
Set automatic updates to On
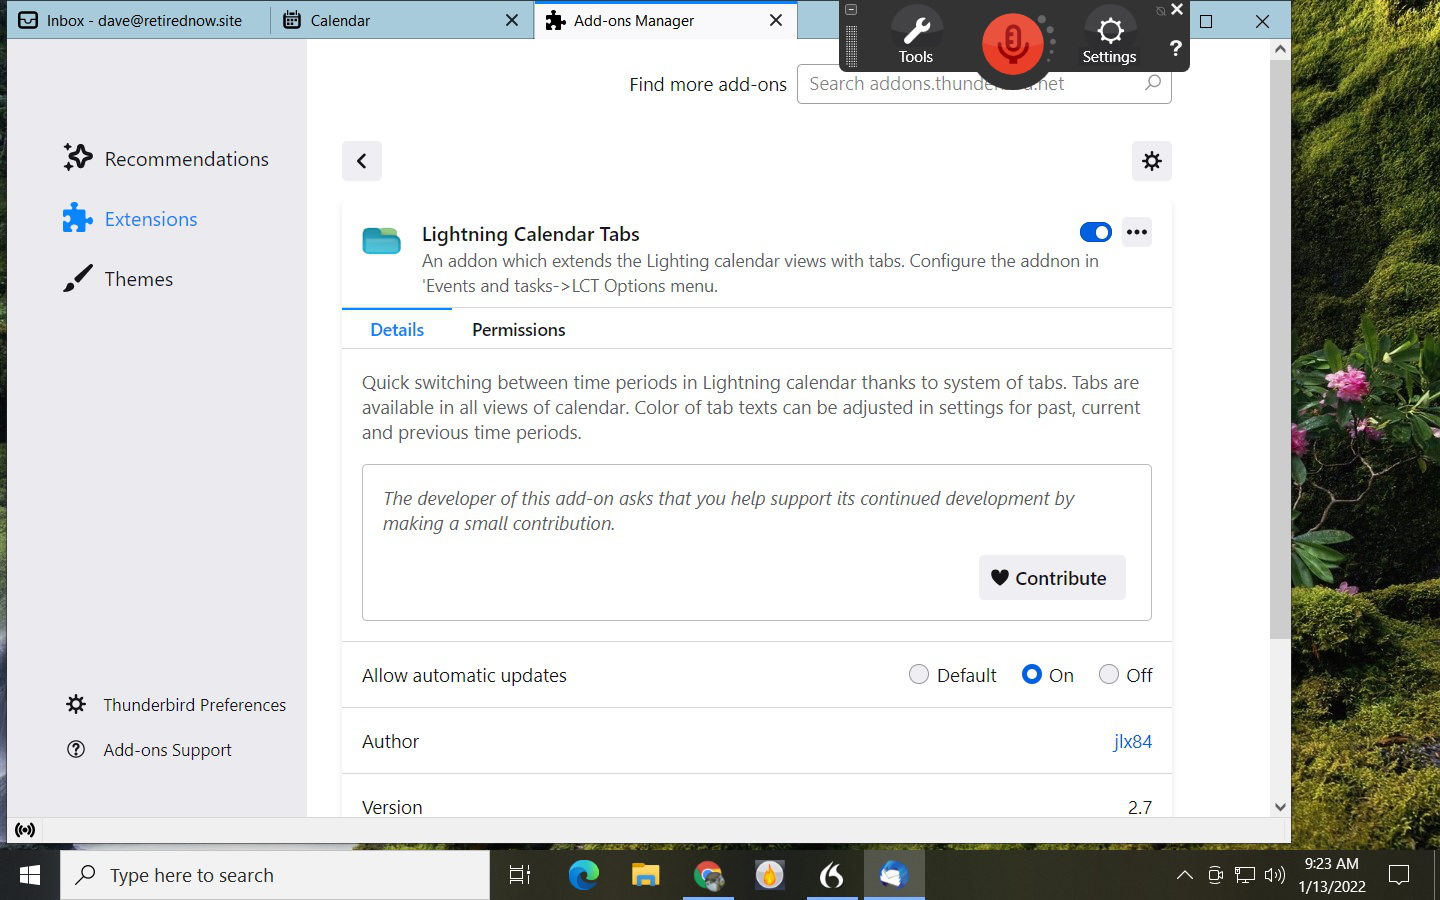(x=1032, y=675)
